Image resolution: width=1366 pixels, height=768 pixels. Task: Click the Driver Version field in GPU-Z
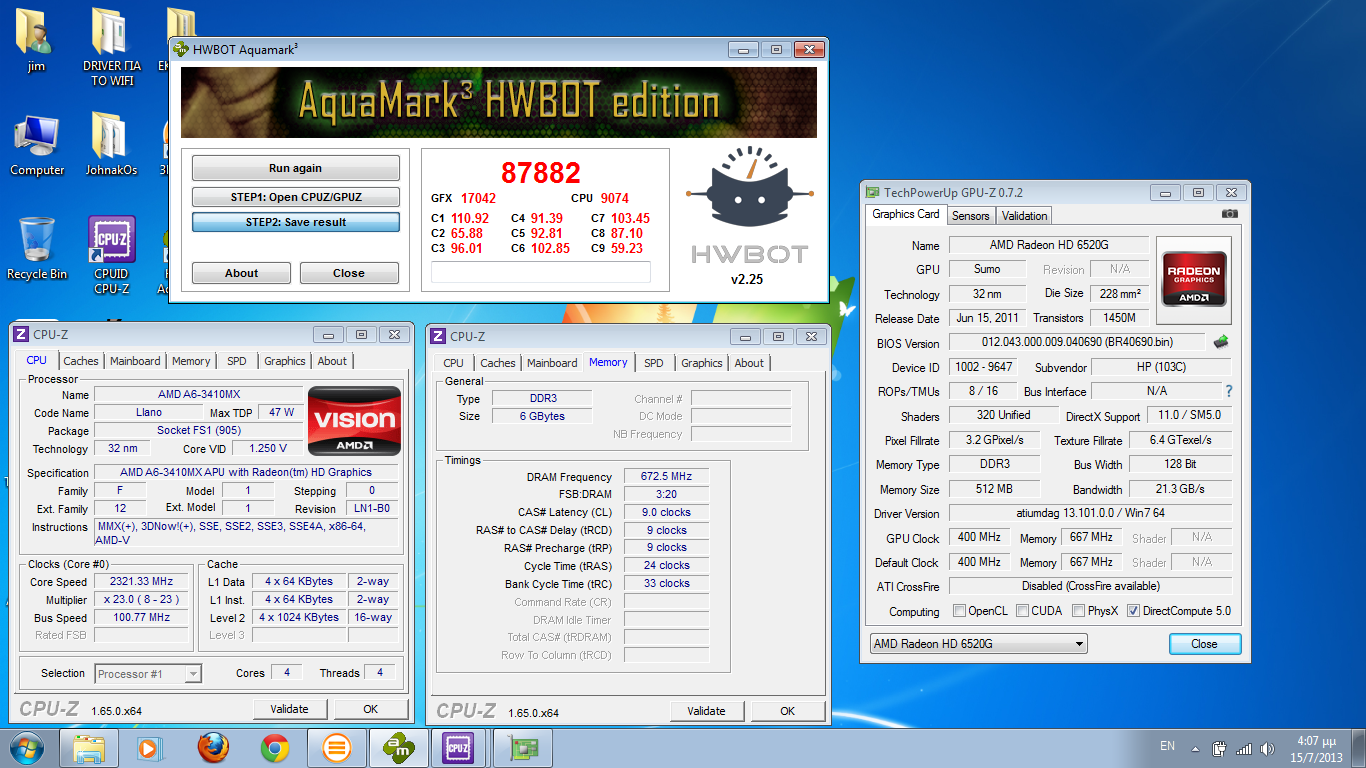click(1090, 513)
